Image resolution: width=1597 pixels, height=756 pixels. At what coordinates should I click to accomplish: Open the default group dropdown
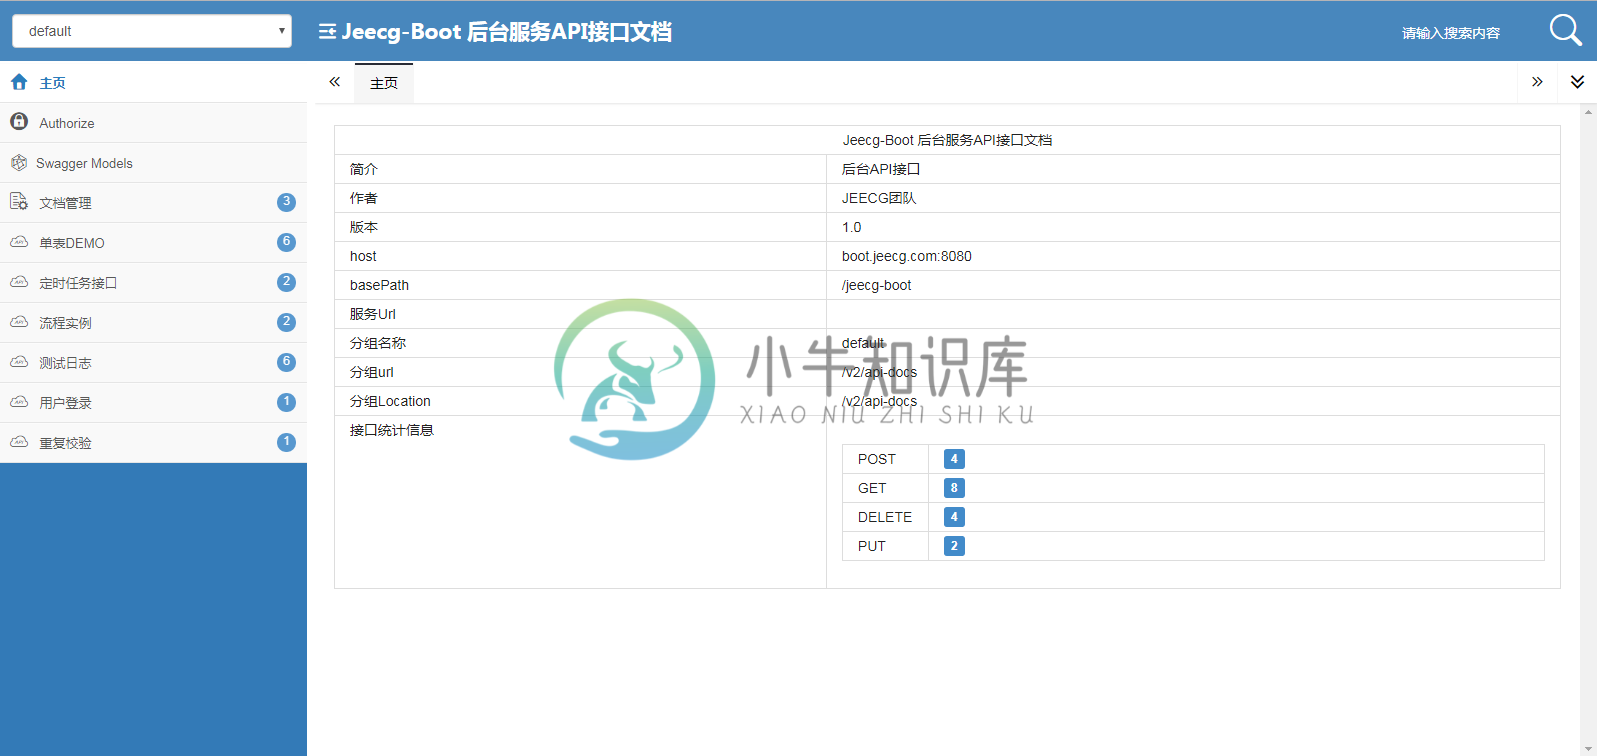(152, 31)
